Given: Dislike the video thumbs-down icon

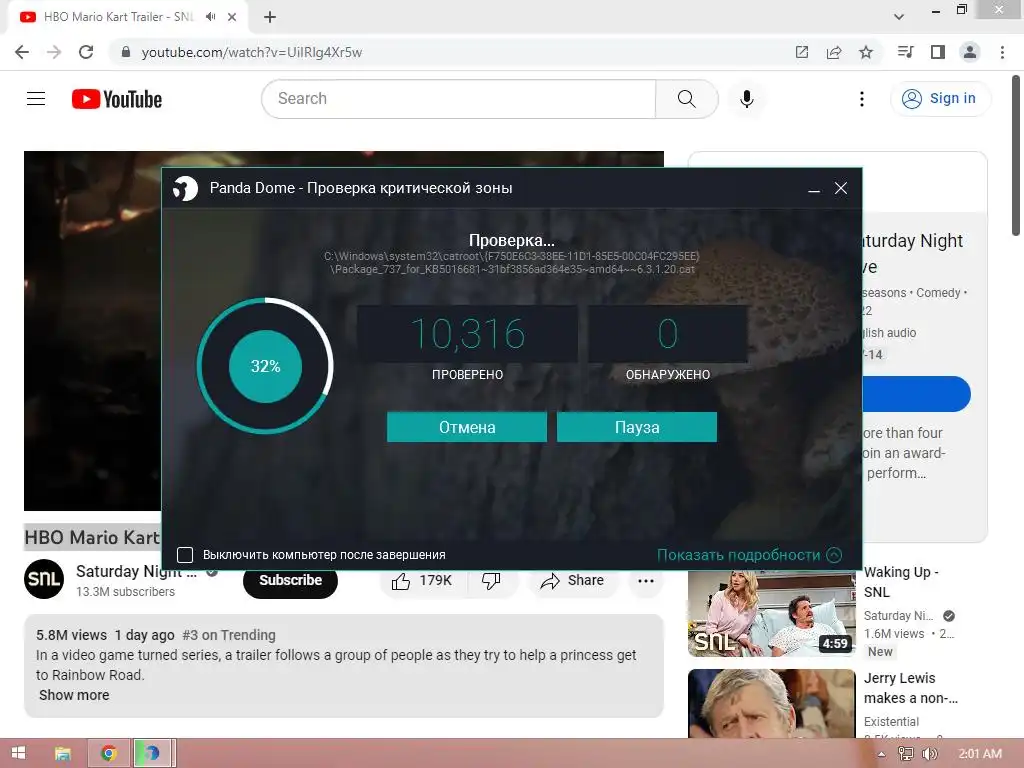Looking at the screenshot, I should coord(491,581).
